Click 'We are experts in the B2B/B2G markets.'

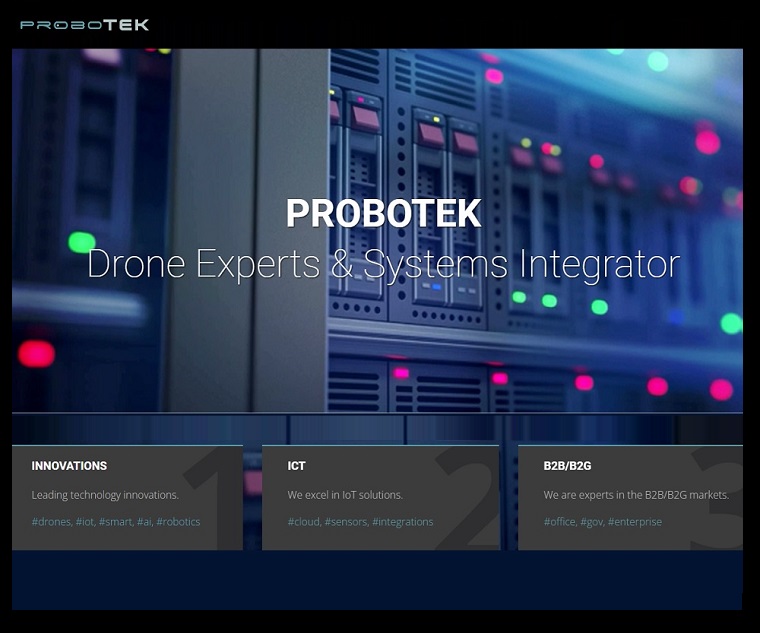(x=636, y=495)
